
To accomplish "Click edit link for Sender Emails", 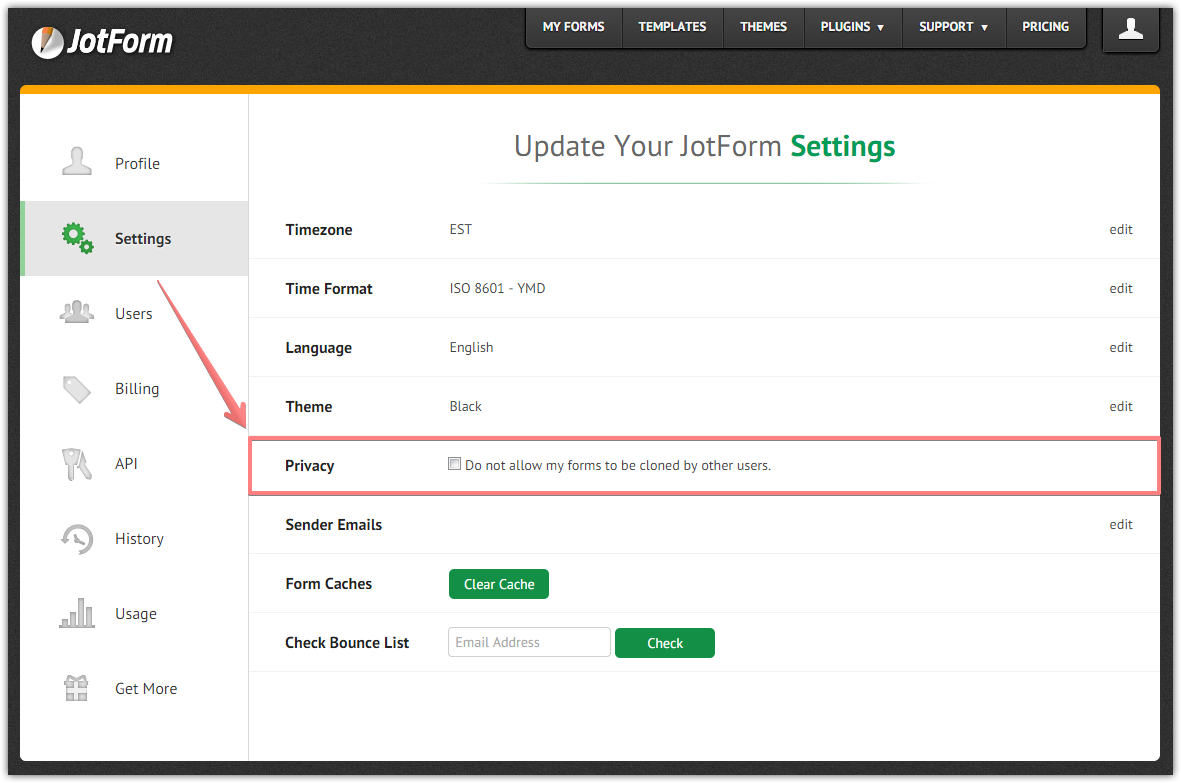I will [x=1120, y=524].
